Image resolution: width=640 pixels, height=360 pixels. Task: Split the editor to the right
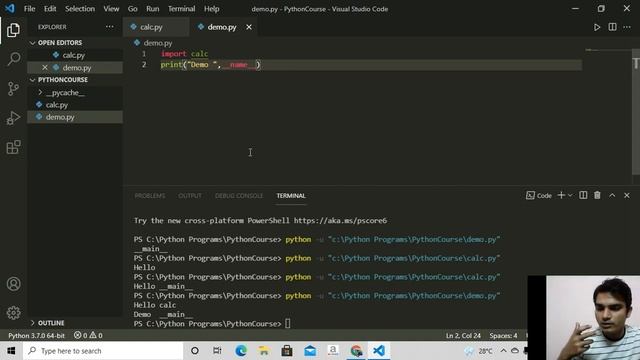(612, 27)
